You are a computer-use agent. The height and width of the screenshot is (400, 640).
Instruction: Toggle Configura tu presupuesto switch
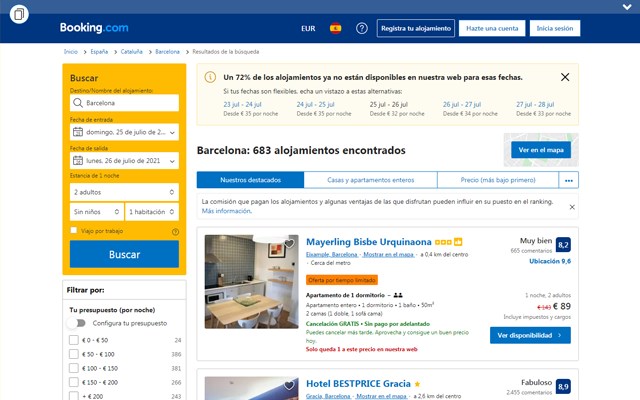76,323
